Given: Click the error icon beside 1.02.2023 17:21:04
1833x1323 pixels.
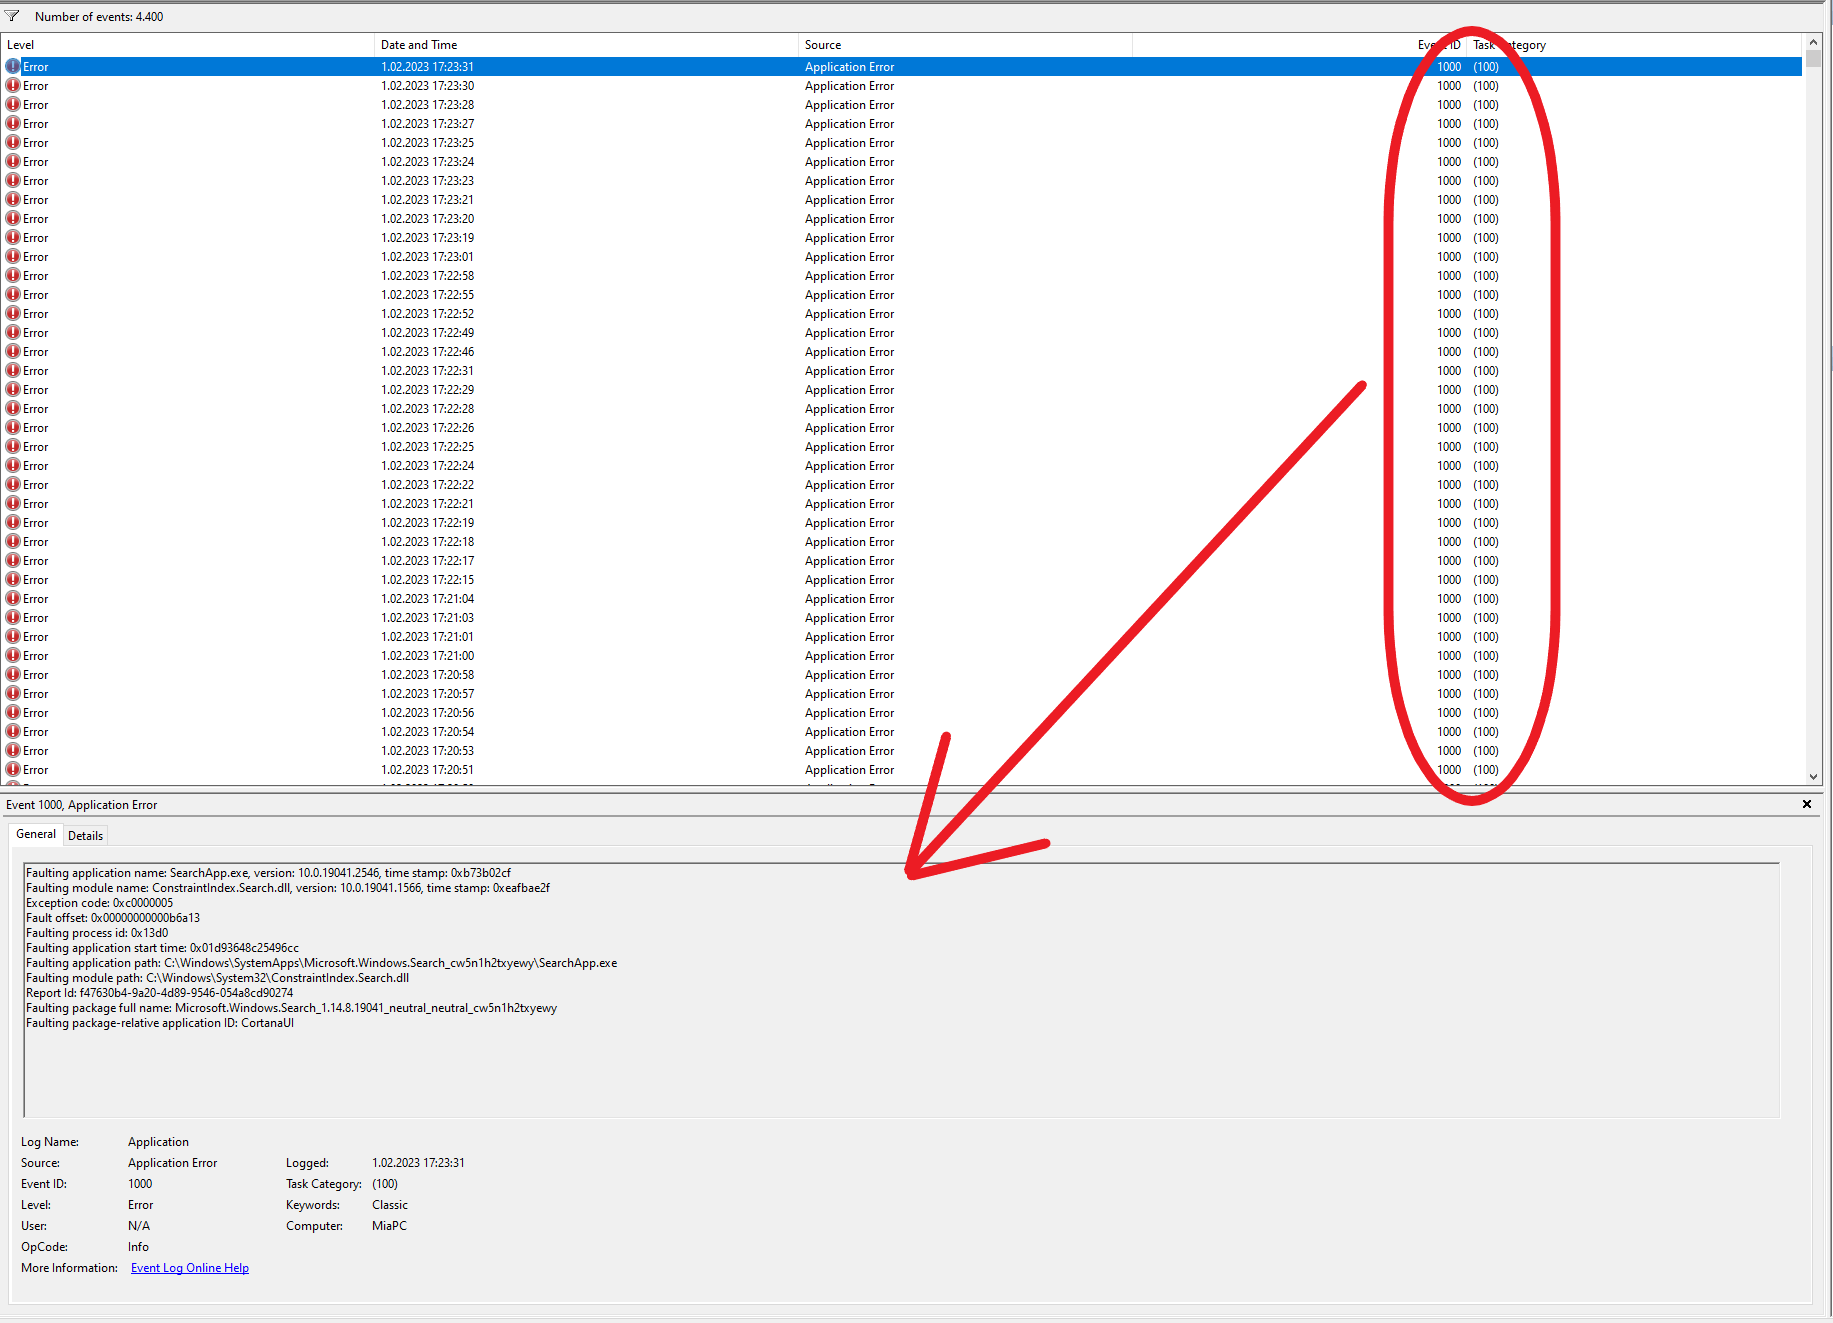Looking at the screenshot, I should 13,598.
